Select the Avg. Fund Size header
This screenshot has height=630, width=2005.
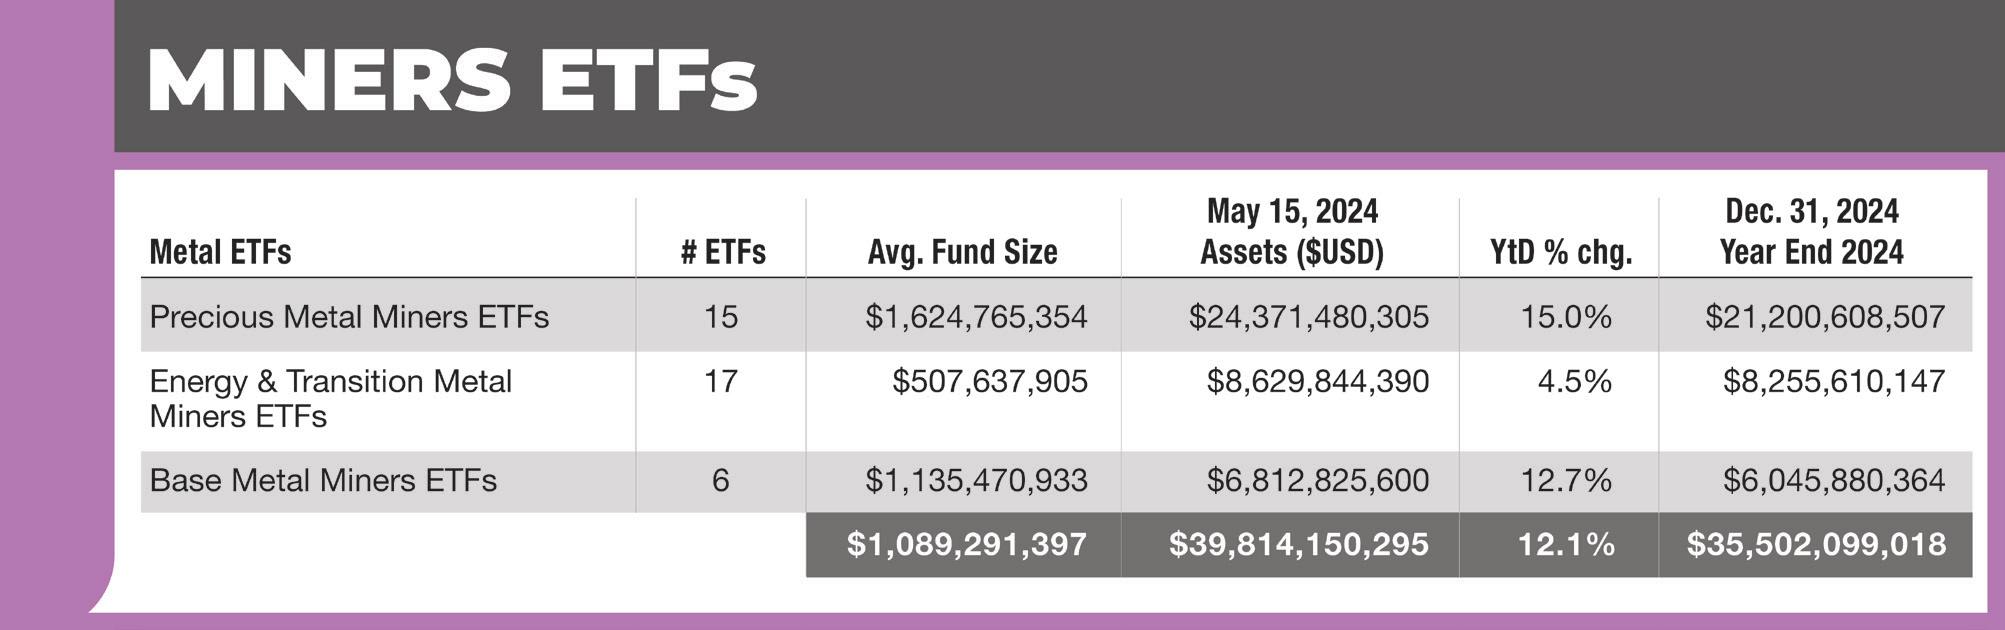click(x=962, y=252)
